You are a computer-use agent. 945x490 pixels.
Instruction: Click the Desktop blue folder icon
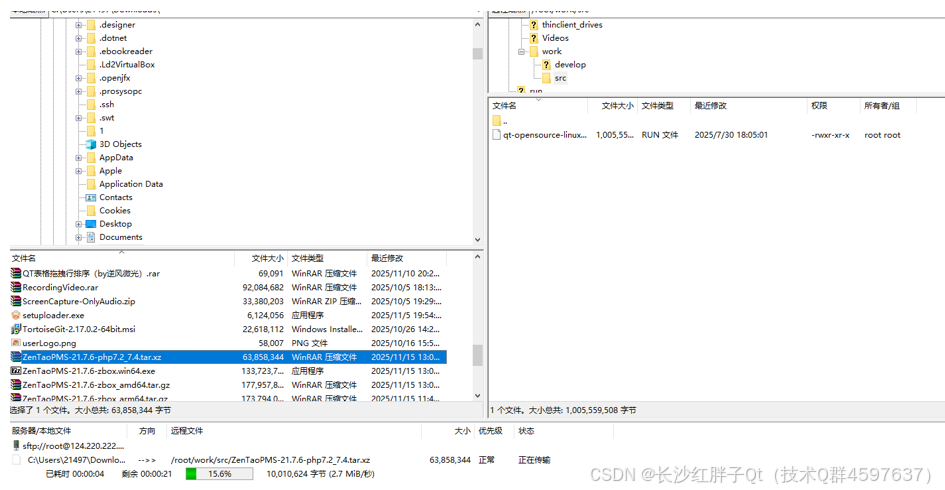[91, 224]
